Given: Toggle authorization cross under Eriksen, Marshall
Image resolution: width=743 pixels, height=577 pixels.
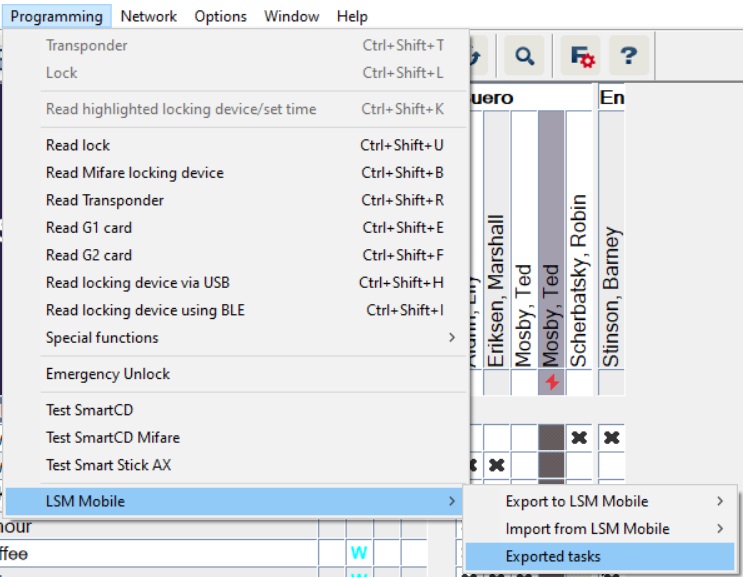Looking at the screenshot, I should coord(496,465).
